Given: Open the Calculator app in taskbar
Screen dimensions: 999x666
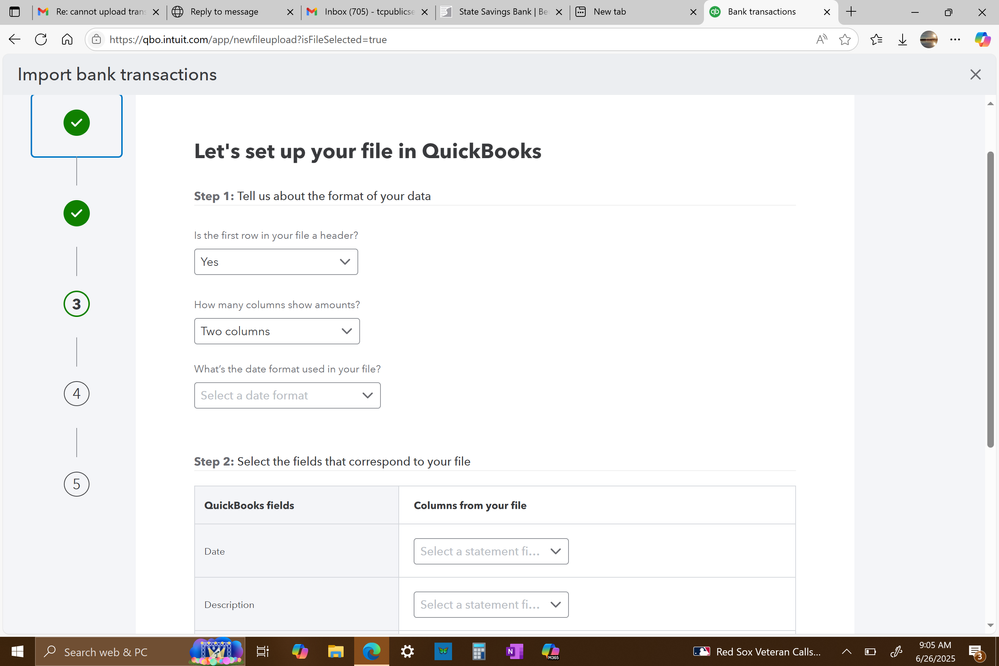Looking at the screenshot, I should [x=478, y=652].
